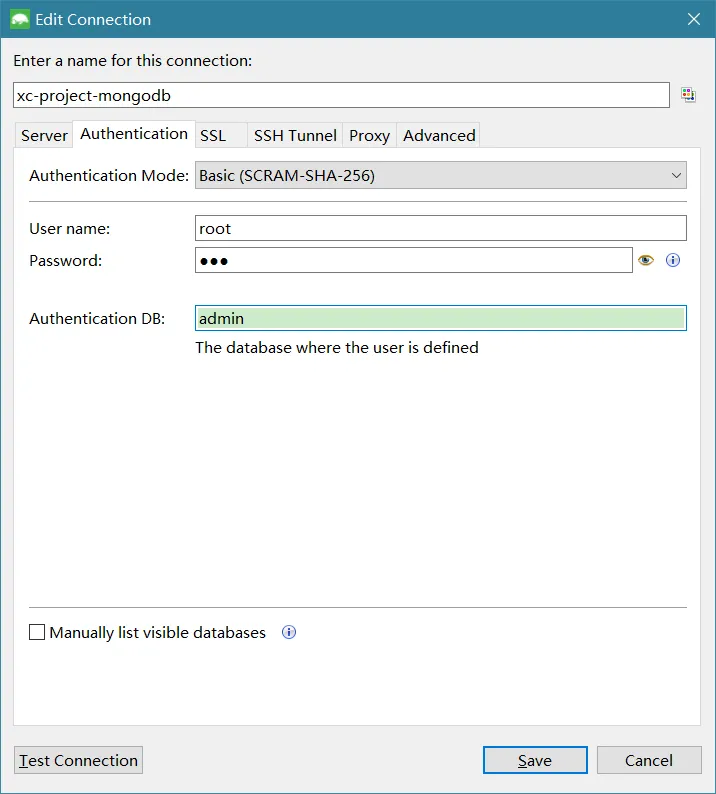This screenshot has height=794, width=716.
Task: Click the connection name text field
Action: (340, 95)
